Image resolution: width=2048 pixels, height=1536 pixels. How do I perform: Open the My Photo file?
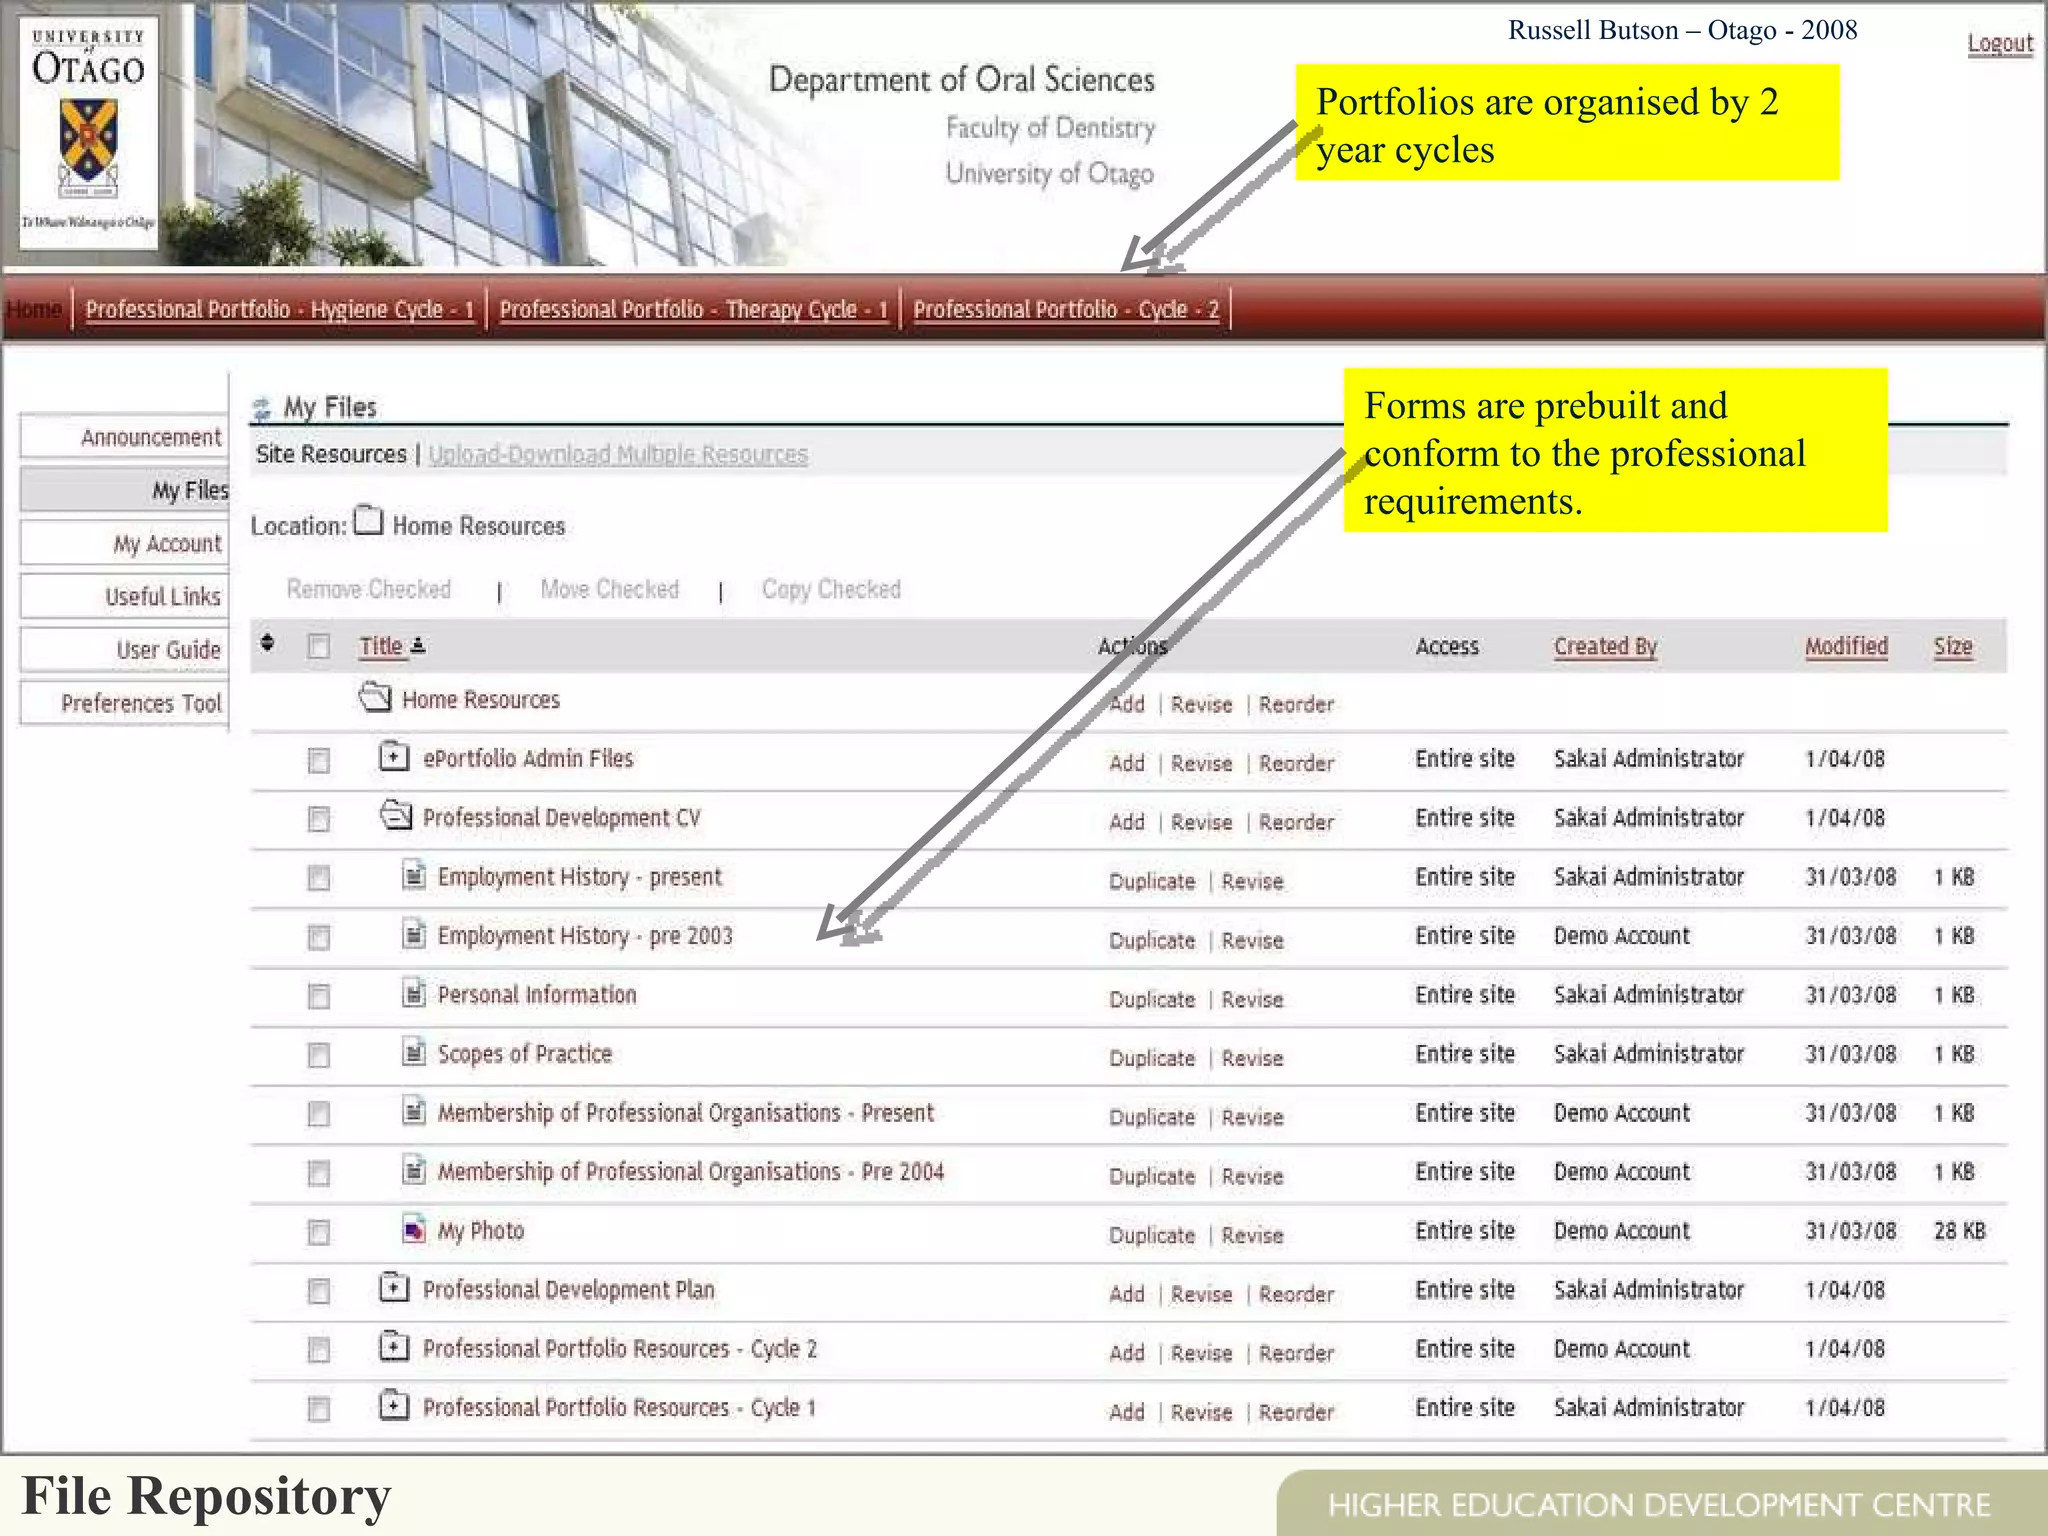point(480,1231)
